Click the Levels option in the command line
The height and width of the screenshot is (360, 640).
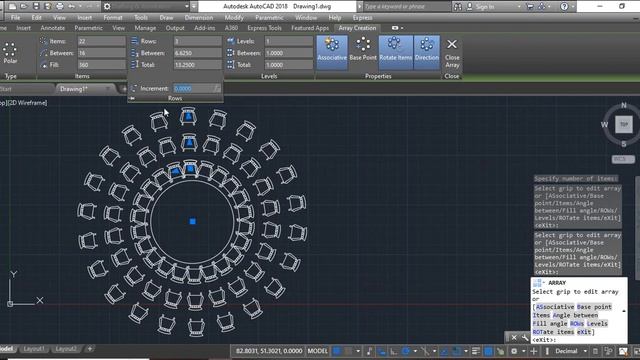point(597,324)
